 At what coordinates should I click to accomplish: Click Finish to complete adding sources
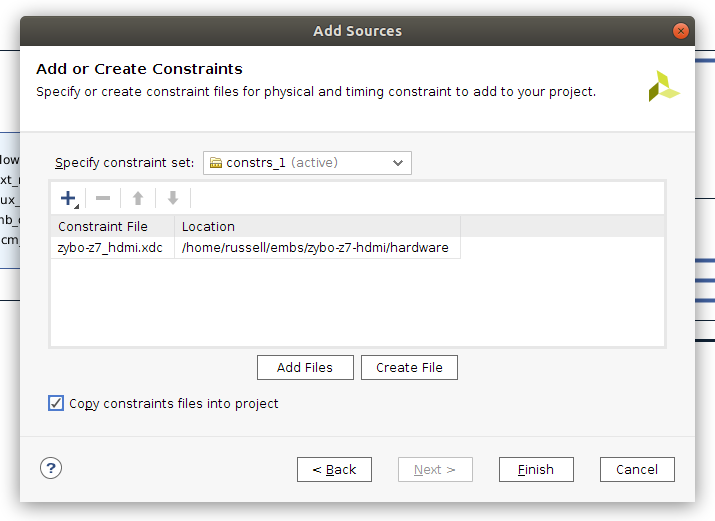coord(536,469)
